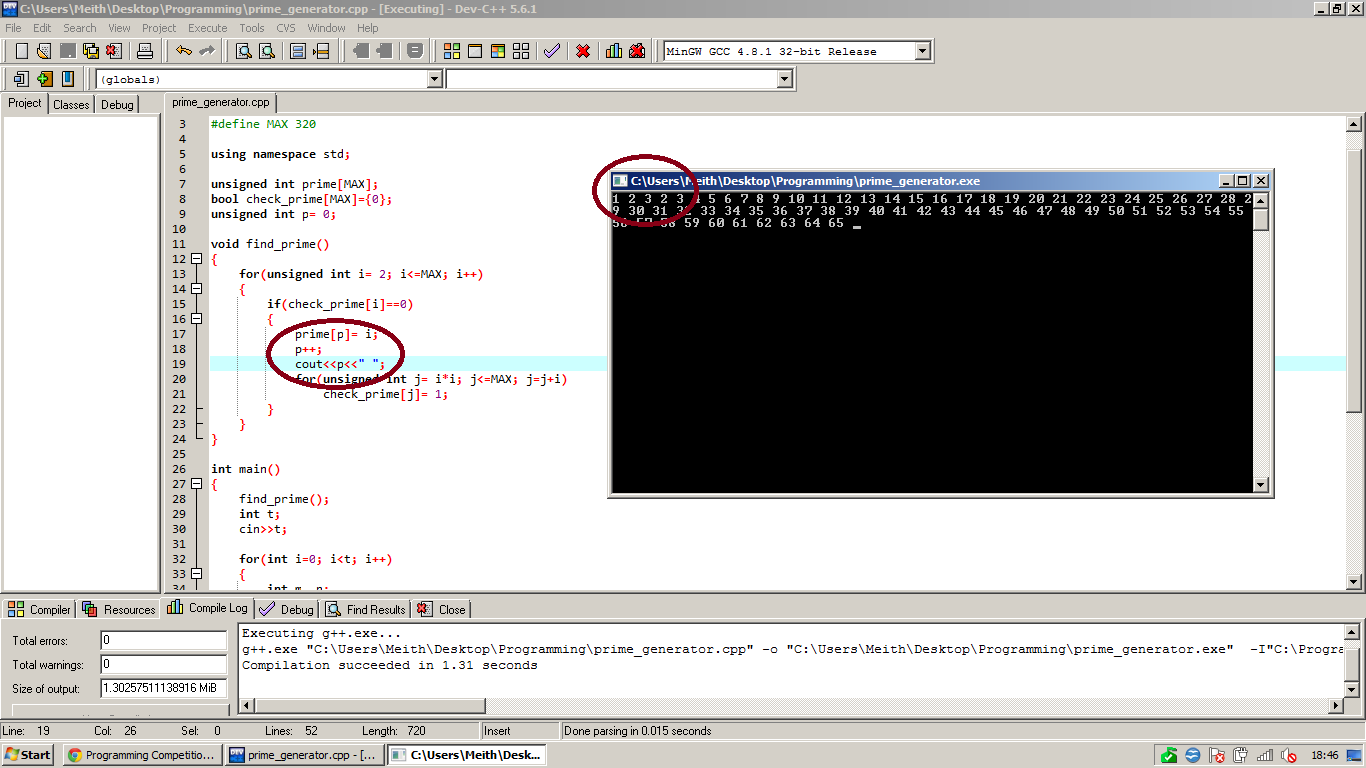Click the Compile and Run icon
The image size is (1366, 768).
[x=498, y=51]
